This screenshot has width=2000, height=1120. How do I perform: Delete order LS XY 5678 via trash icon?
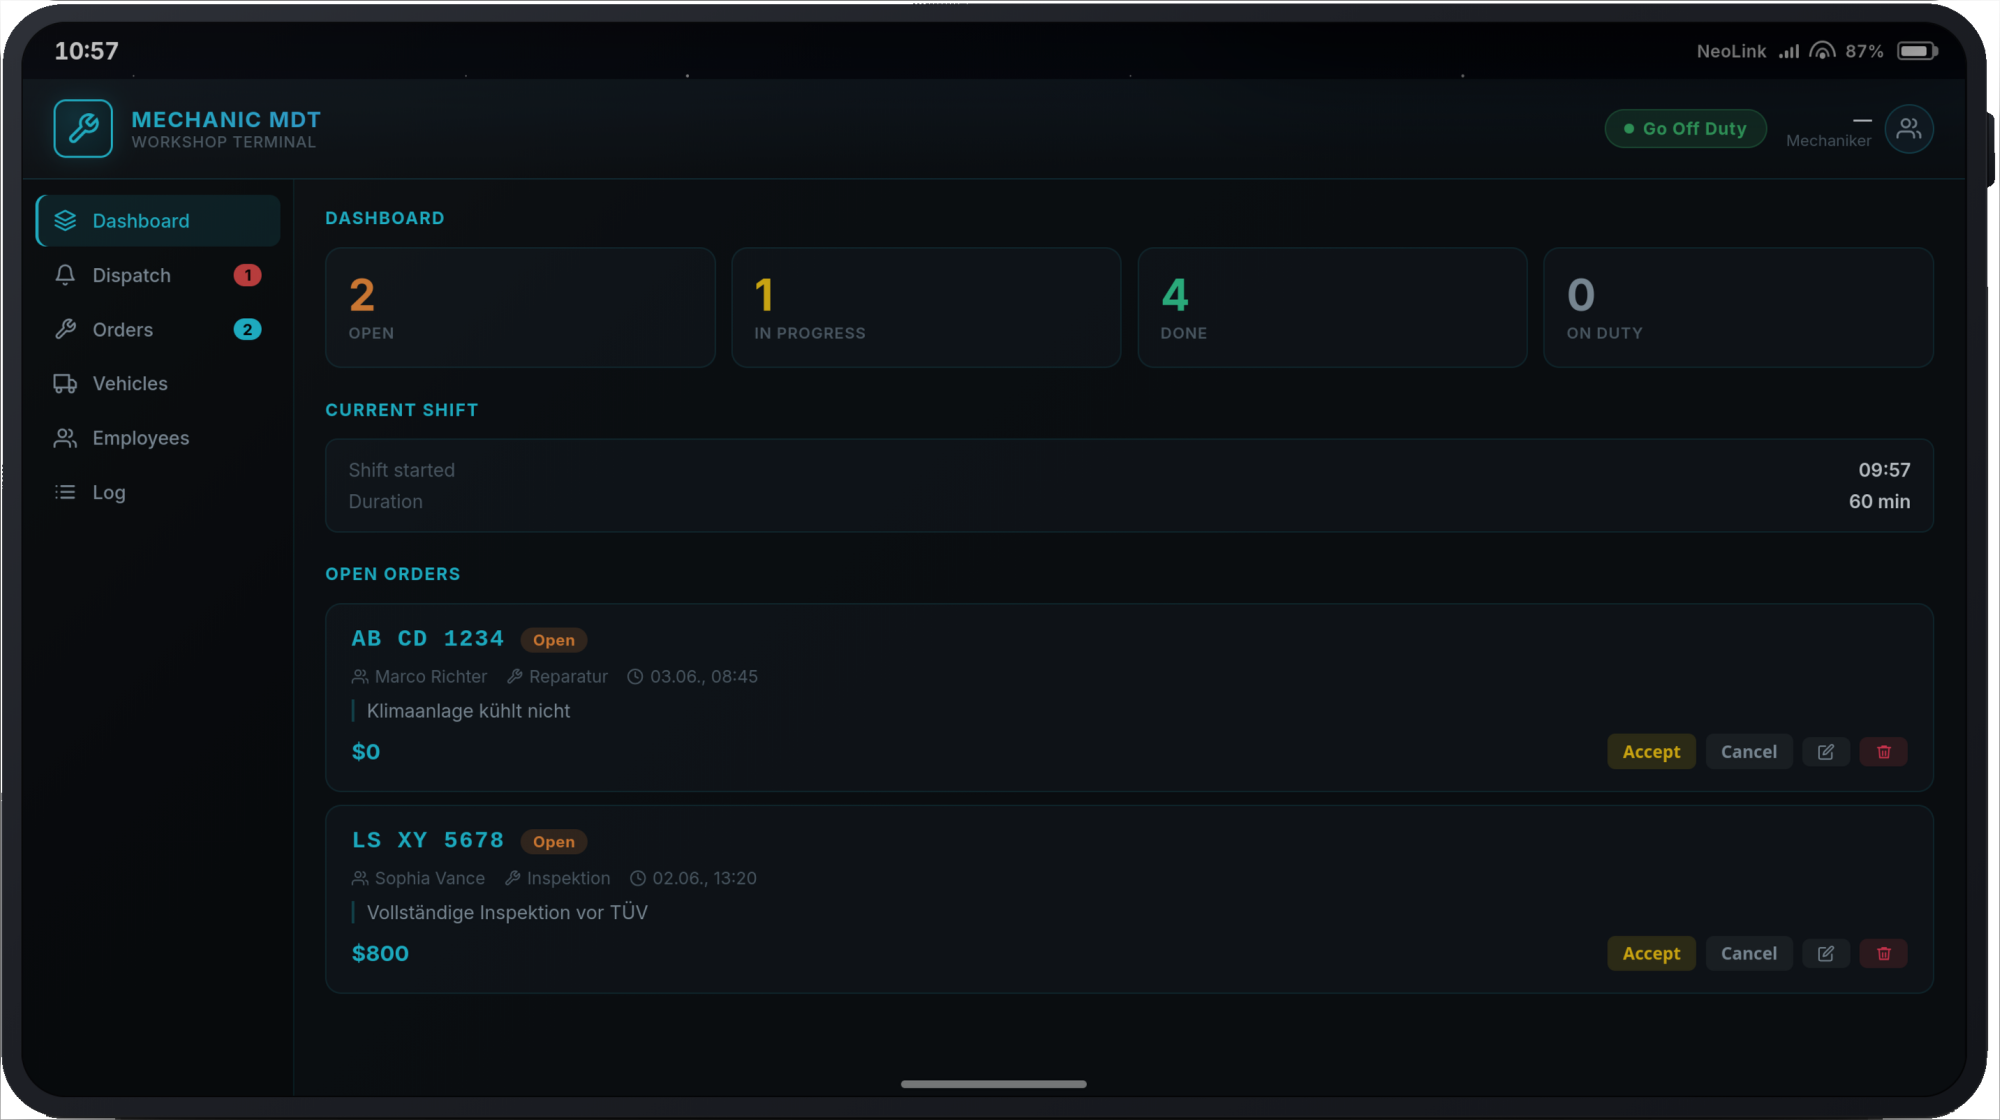(x=1884, y=954)
